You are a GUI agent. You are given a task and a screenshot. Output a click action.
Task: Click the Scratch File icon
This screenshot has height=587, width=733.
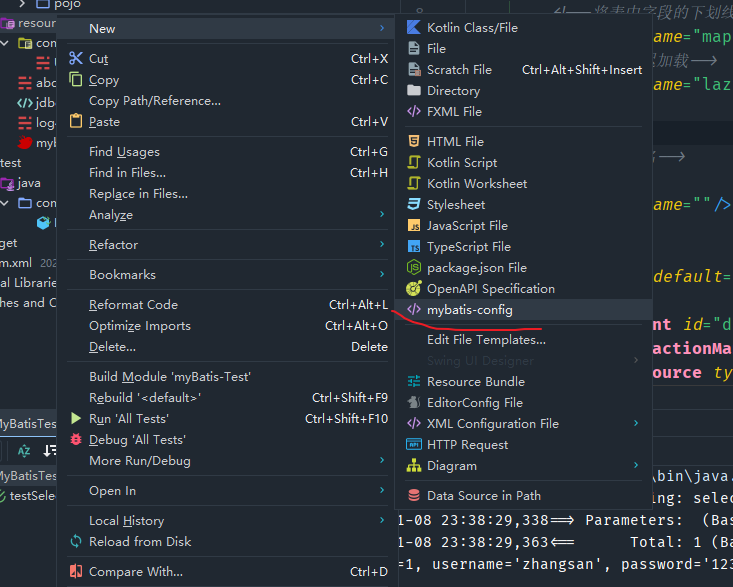coord(414,69)
